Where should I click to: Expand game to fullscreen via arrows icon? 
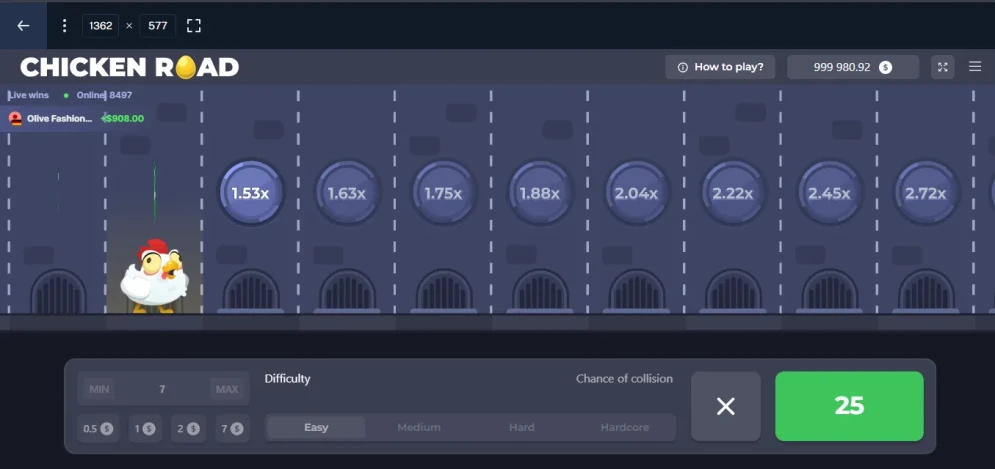(x=942, y=67)
